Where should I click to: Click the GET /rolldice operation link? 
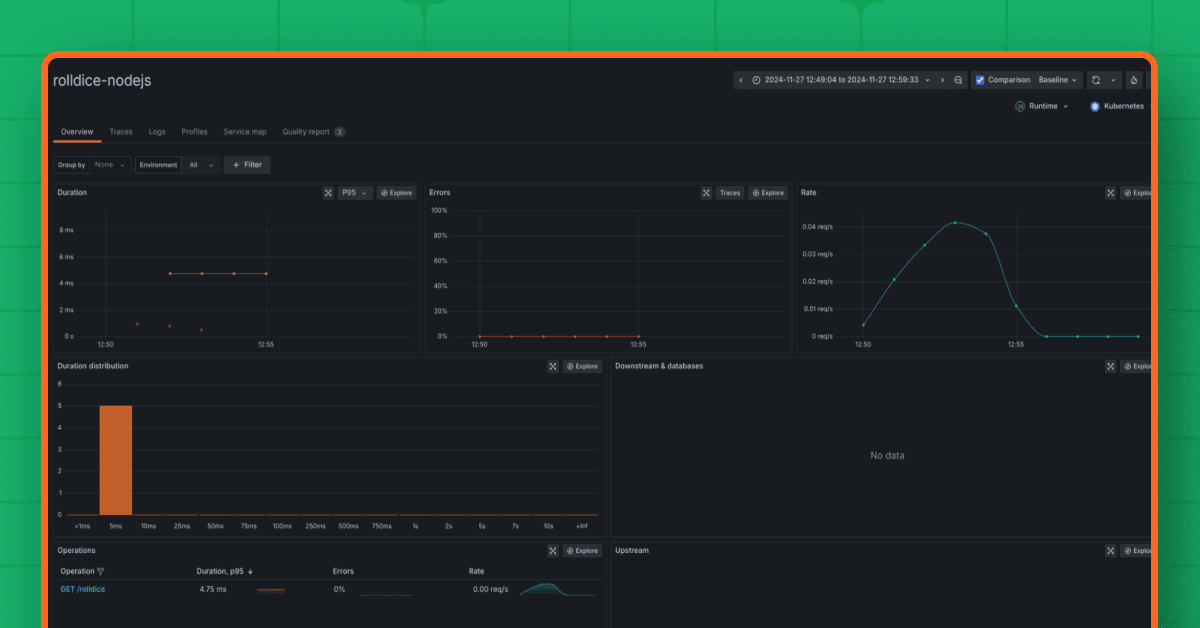pos(84,589)
